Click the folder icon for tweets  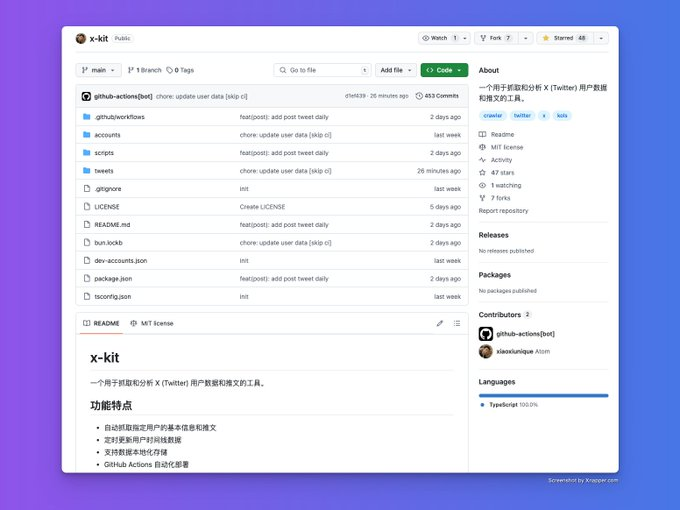(86, 171)
